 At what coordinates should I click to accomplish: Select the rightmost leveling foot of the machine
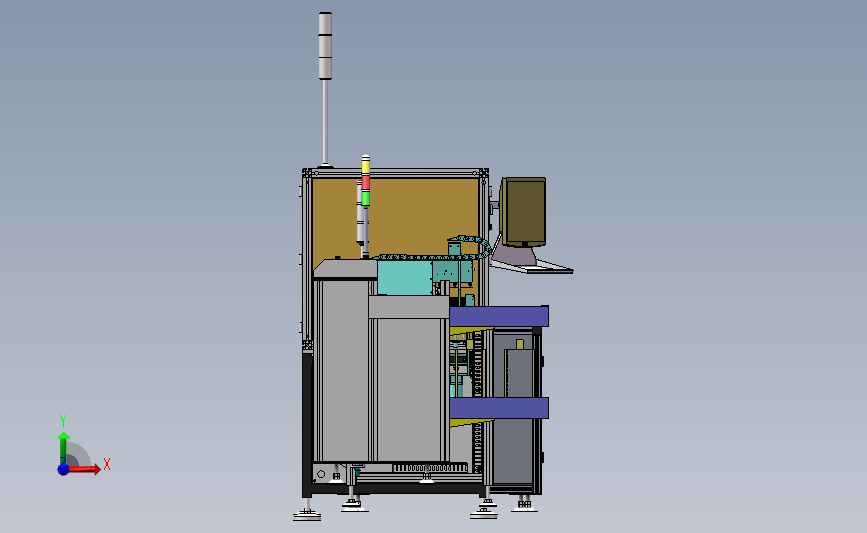pyautogui.click(x=524, y=505)
